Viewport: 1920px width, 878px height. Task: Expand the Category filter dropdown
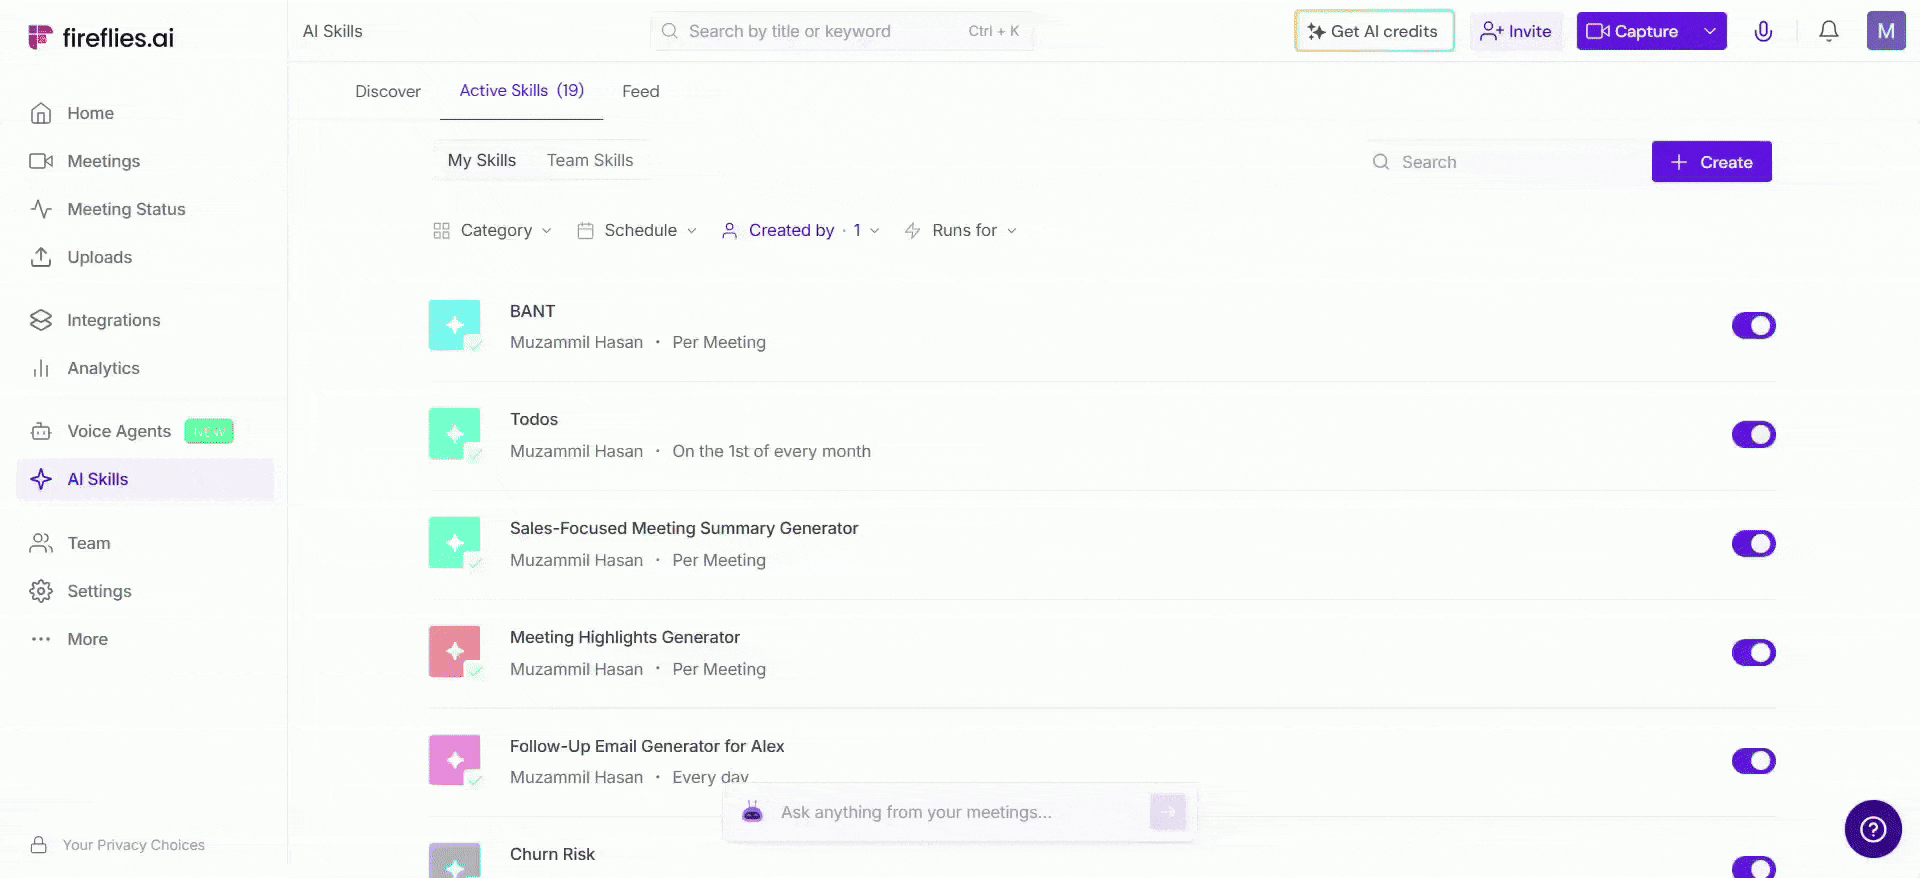[492, 230]
